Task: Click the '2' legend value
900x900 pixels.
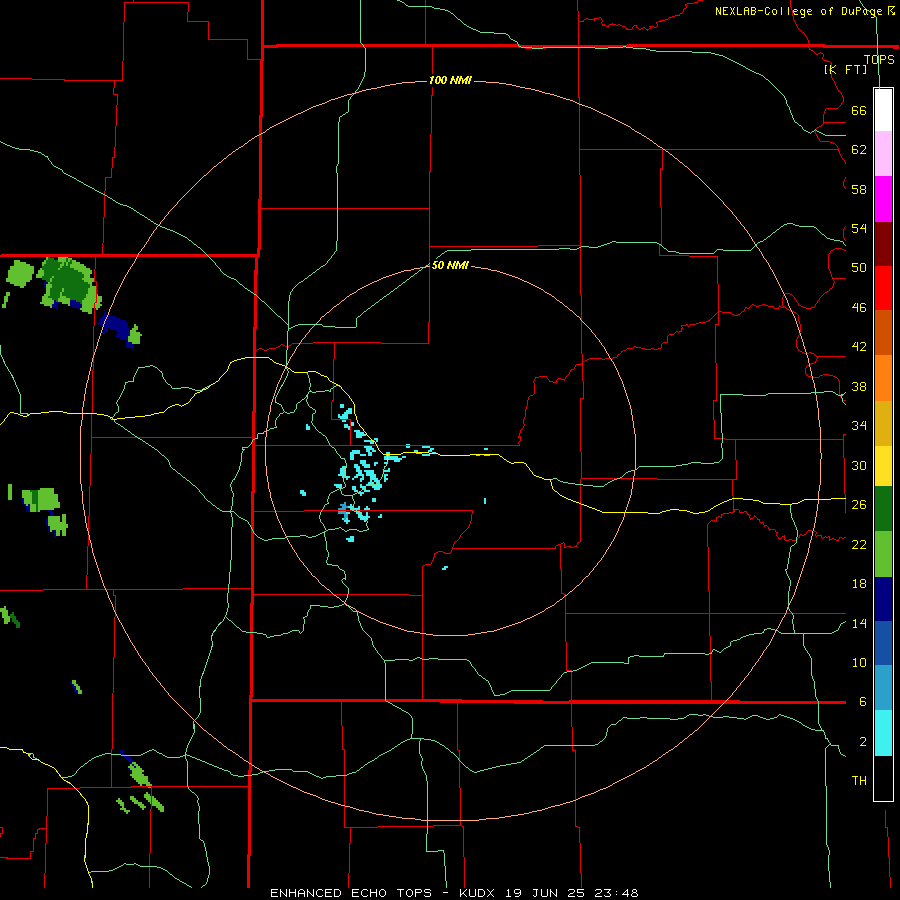Action: pyautogui.click(x=863, y=742)
